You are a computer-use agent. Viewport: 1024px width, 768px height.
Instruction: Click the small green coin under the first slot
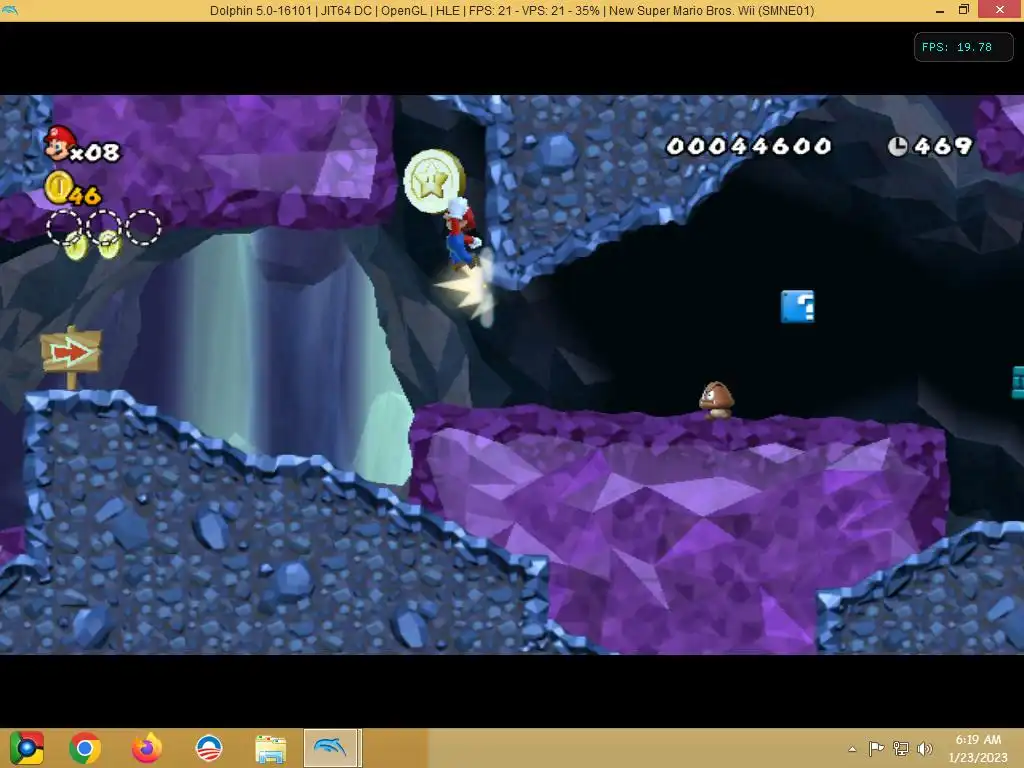coord(76,246)
